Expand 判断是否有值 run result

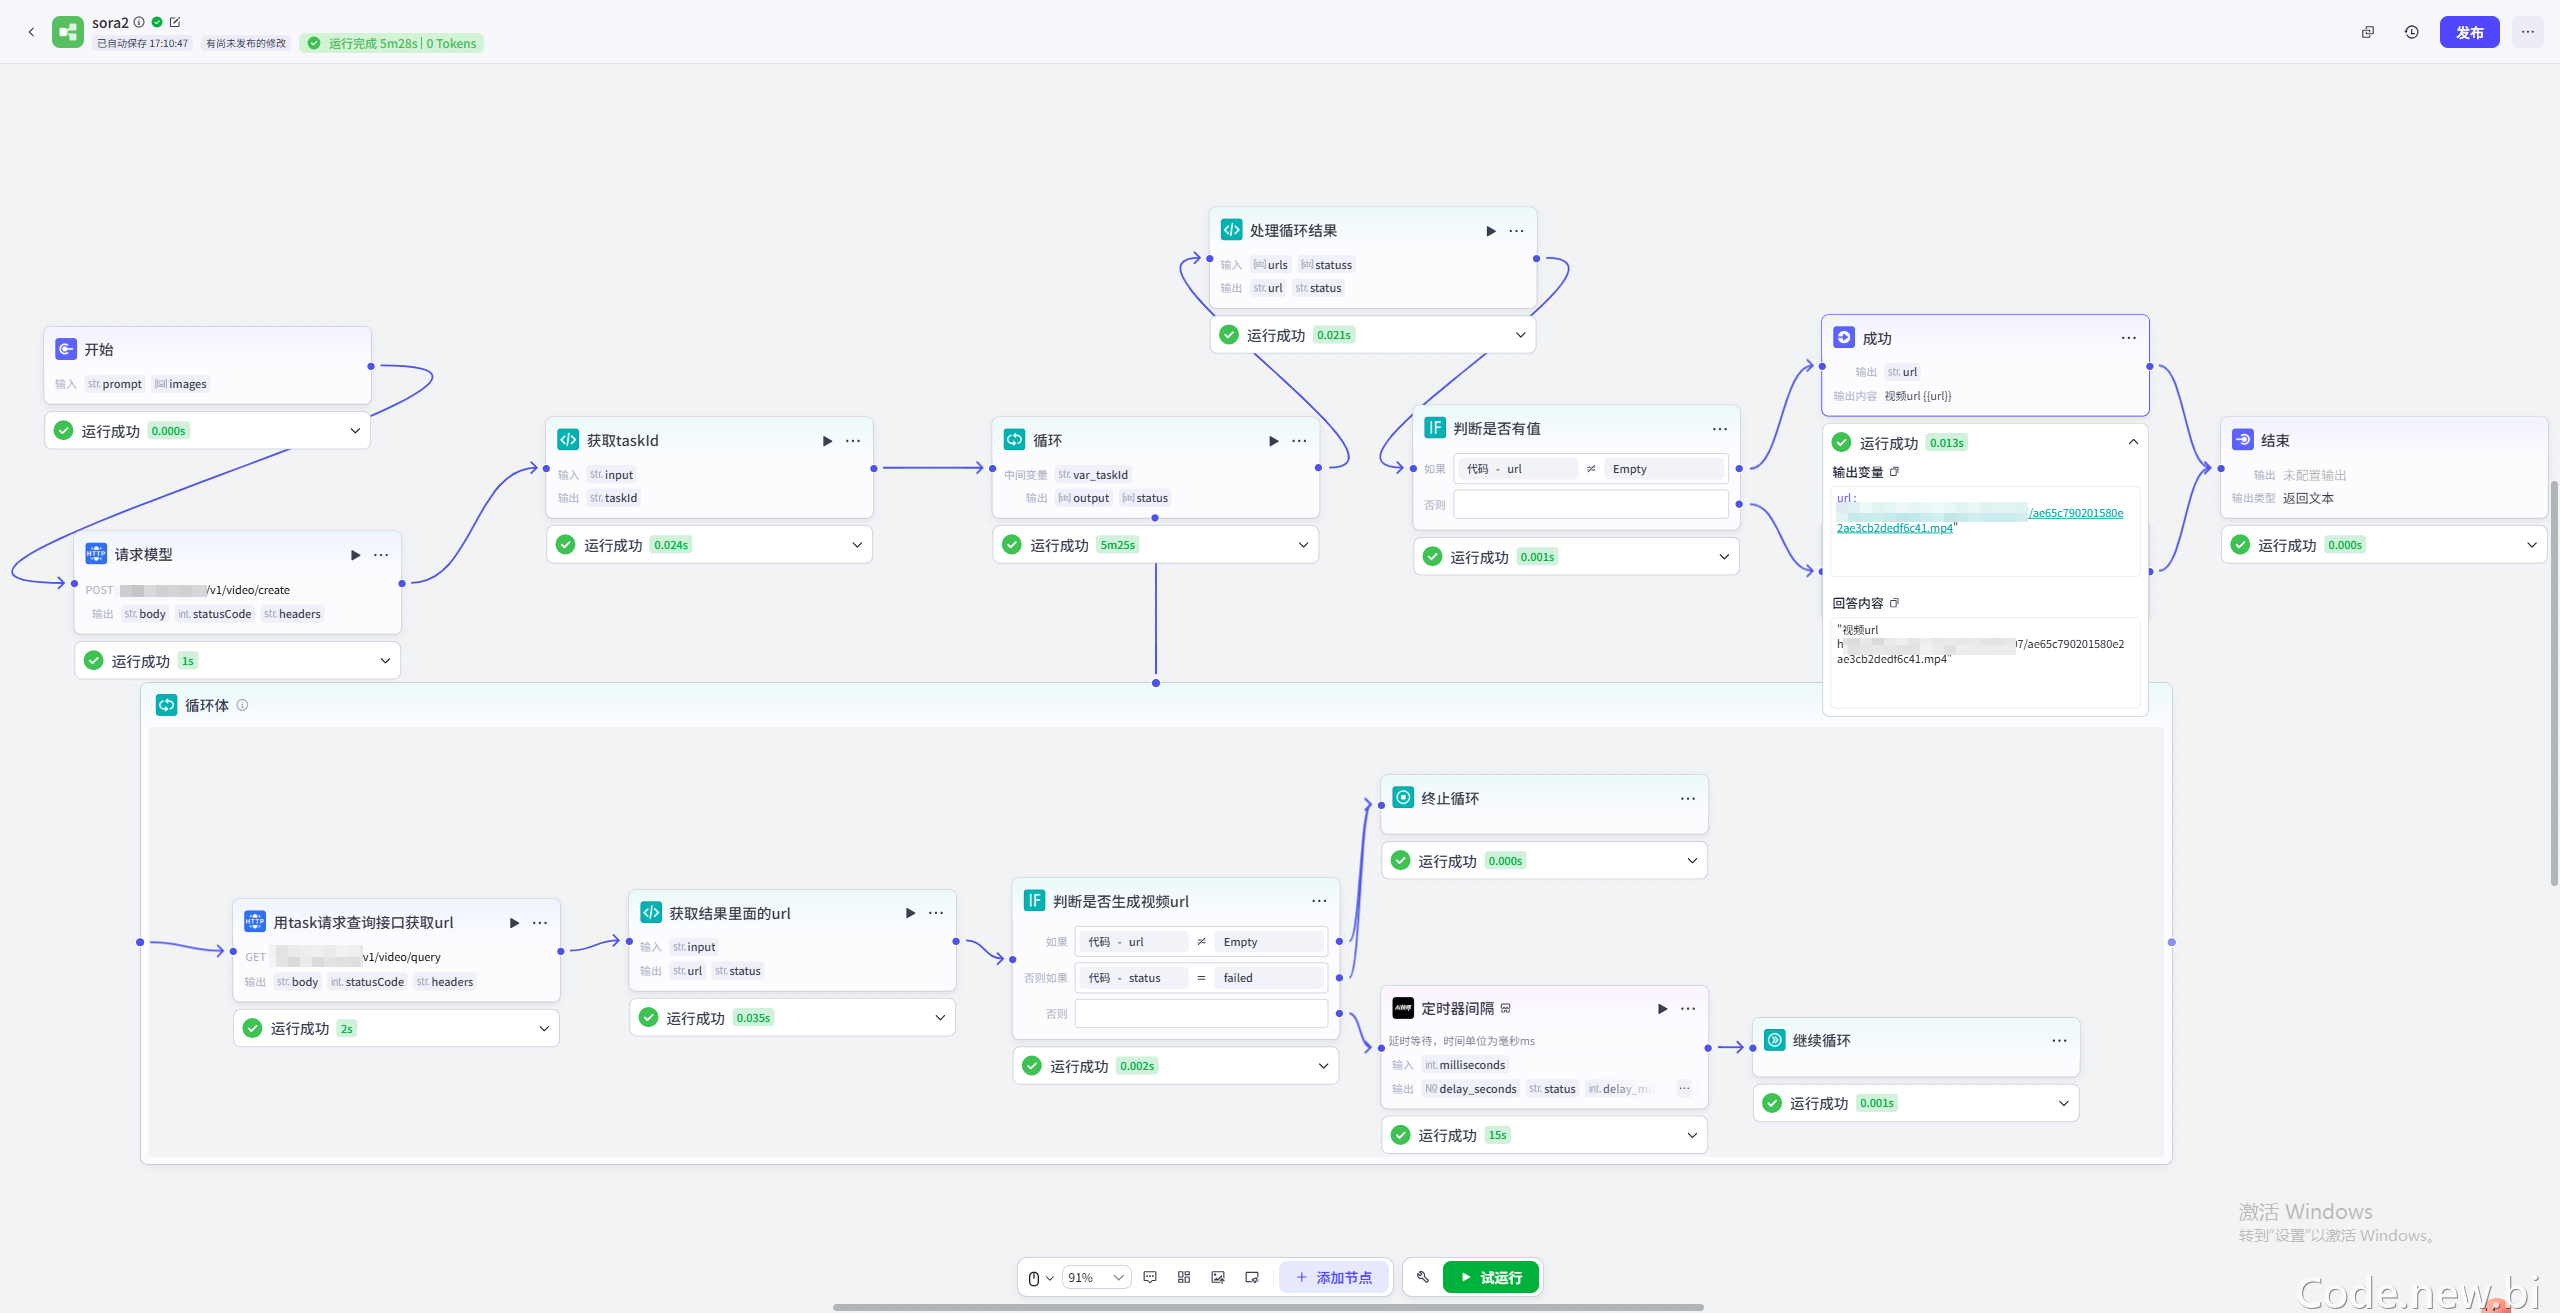pos(1724,557)
